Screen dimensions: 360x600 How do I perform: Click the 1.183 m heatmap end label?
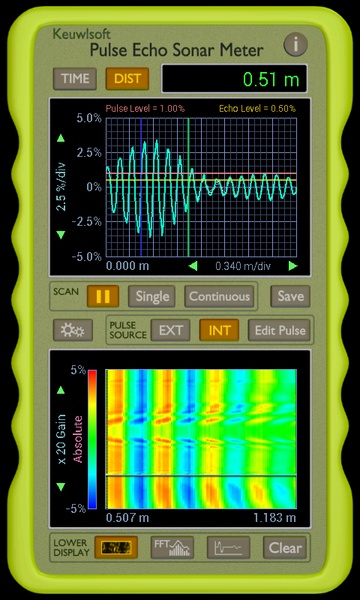tap(275, 518)
